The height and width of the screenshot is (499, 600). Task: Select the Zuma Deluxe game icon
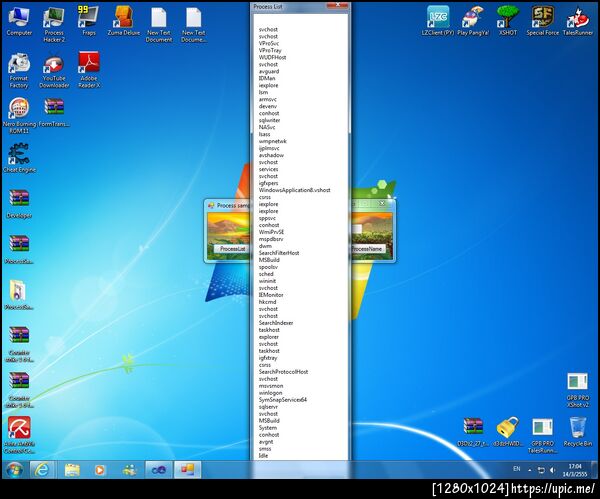pos(124,21)
